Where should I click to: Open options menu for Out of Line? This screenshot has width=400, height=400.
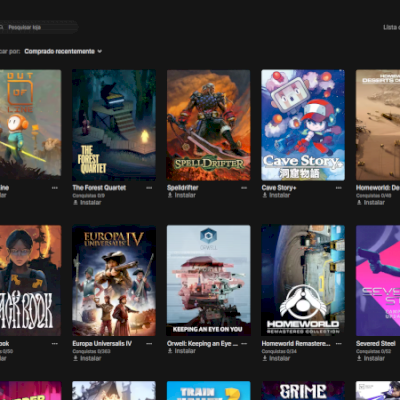[55, 188]
